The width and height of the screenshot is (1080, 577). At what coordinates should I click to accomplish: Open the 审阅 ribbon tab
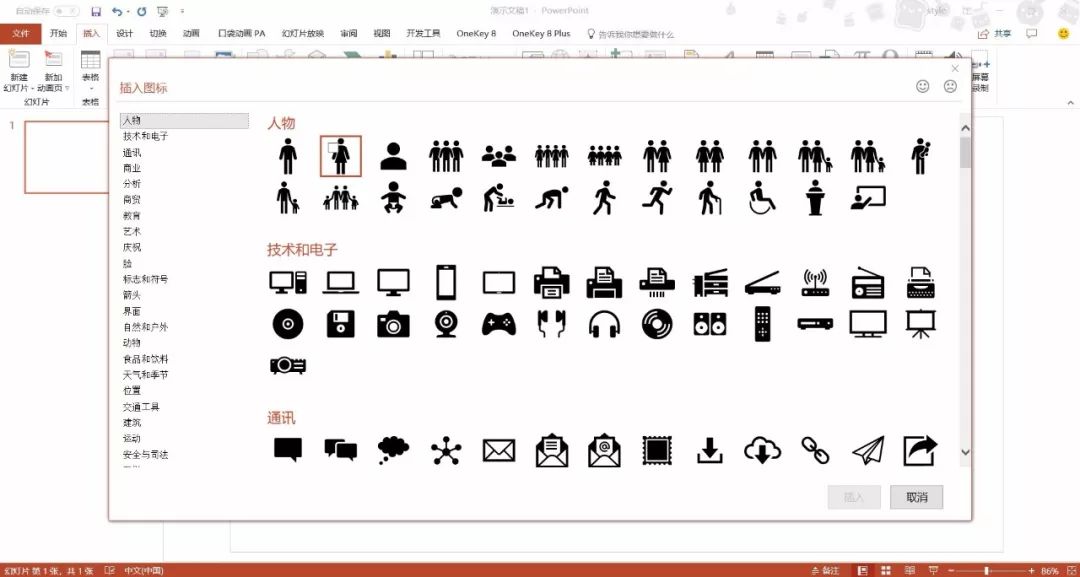348,33
